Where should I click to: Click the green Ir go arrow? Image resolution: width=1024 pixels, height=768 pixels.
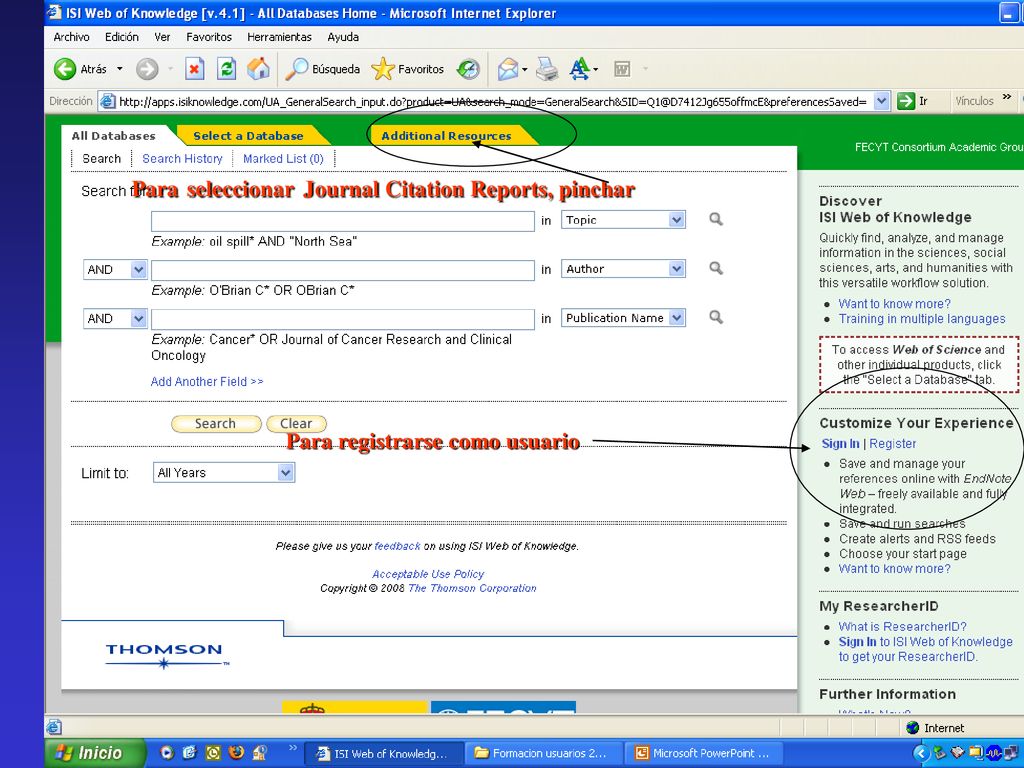906,101
